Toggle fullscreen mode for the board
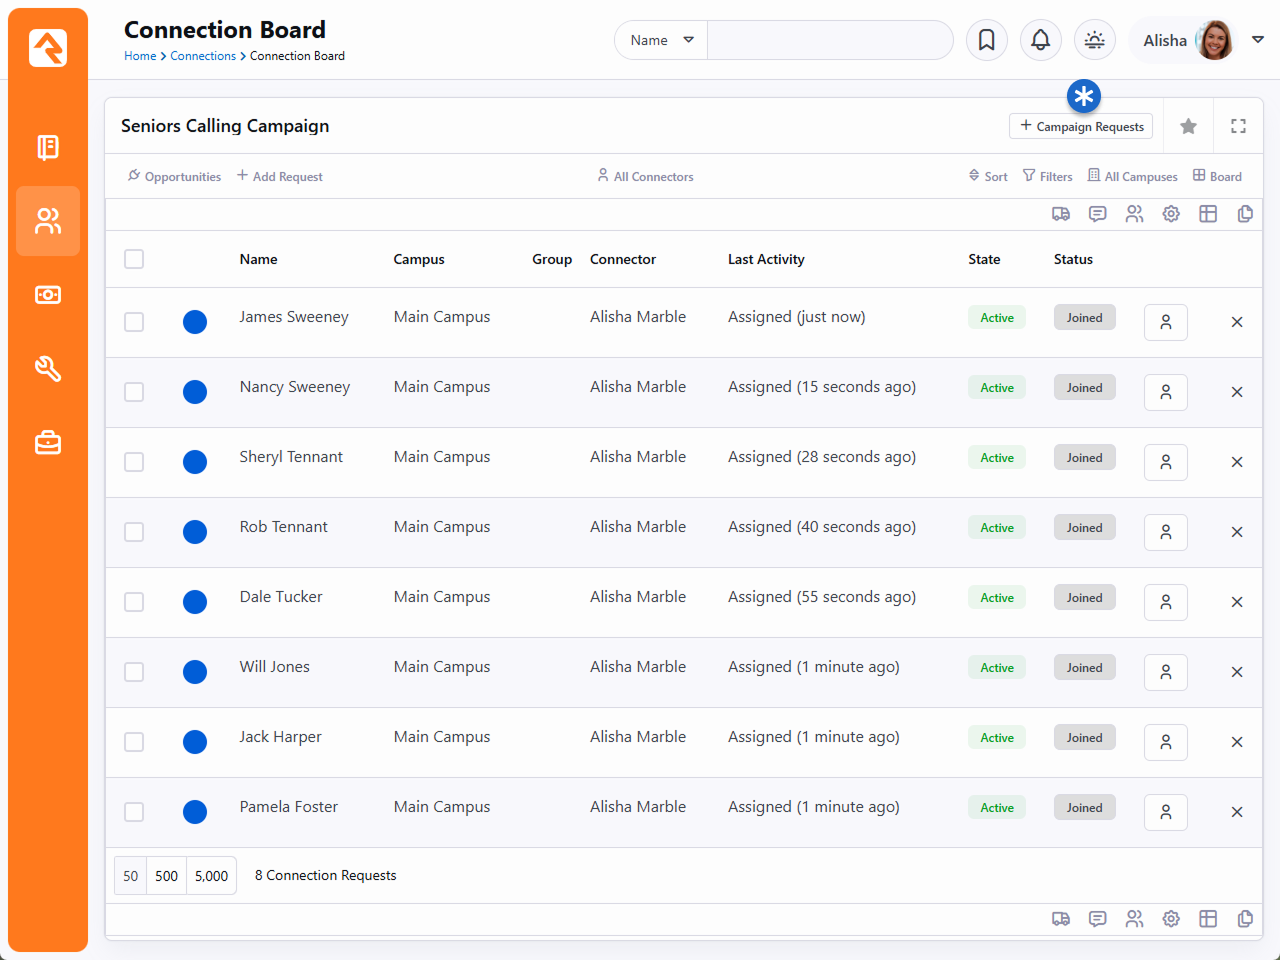This screenshot has height=960, width=1280. pyautogui.click(x=1238, y=126)
